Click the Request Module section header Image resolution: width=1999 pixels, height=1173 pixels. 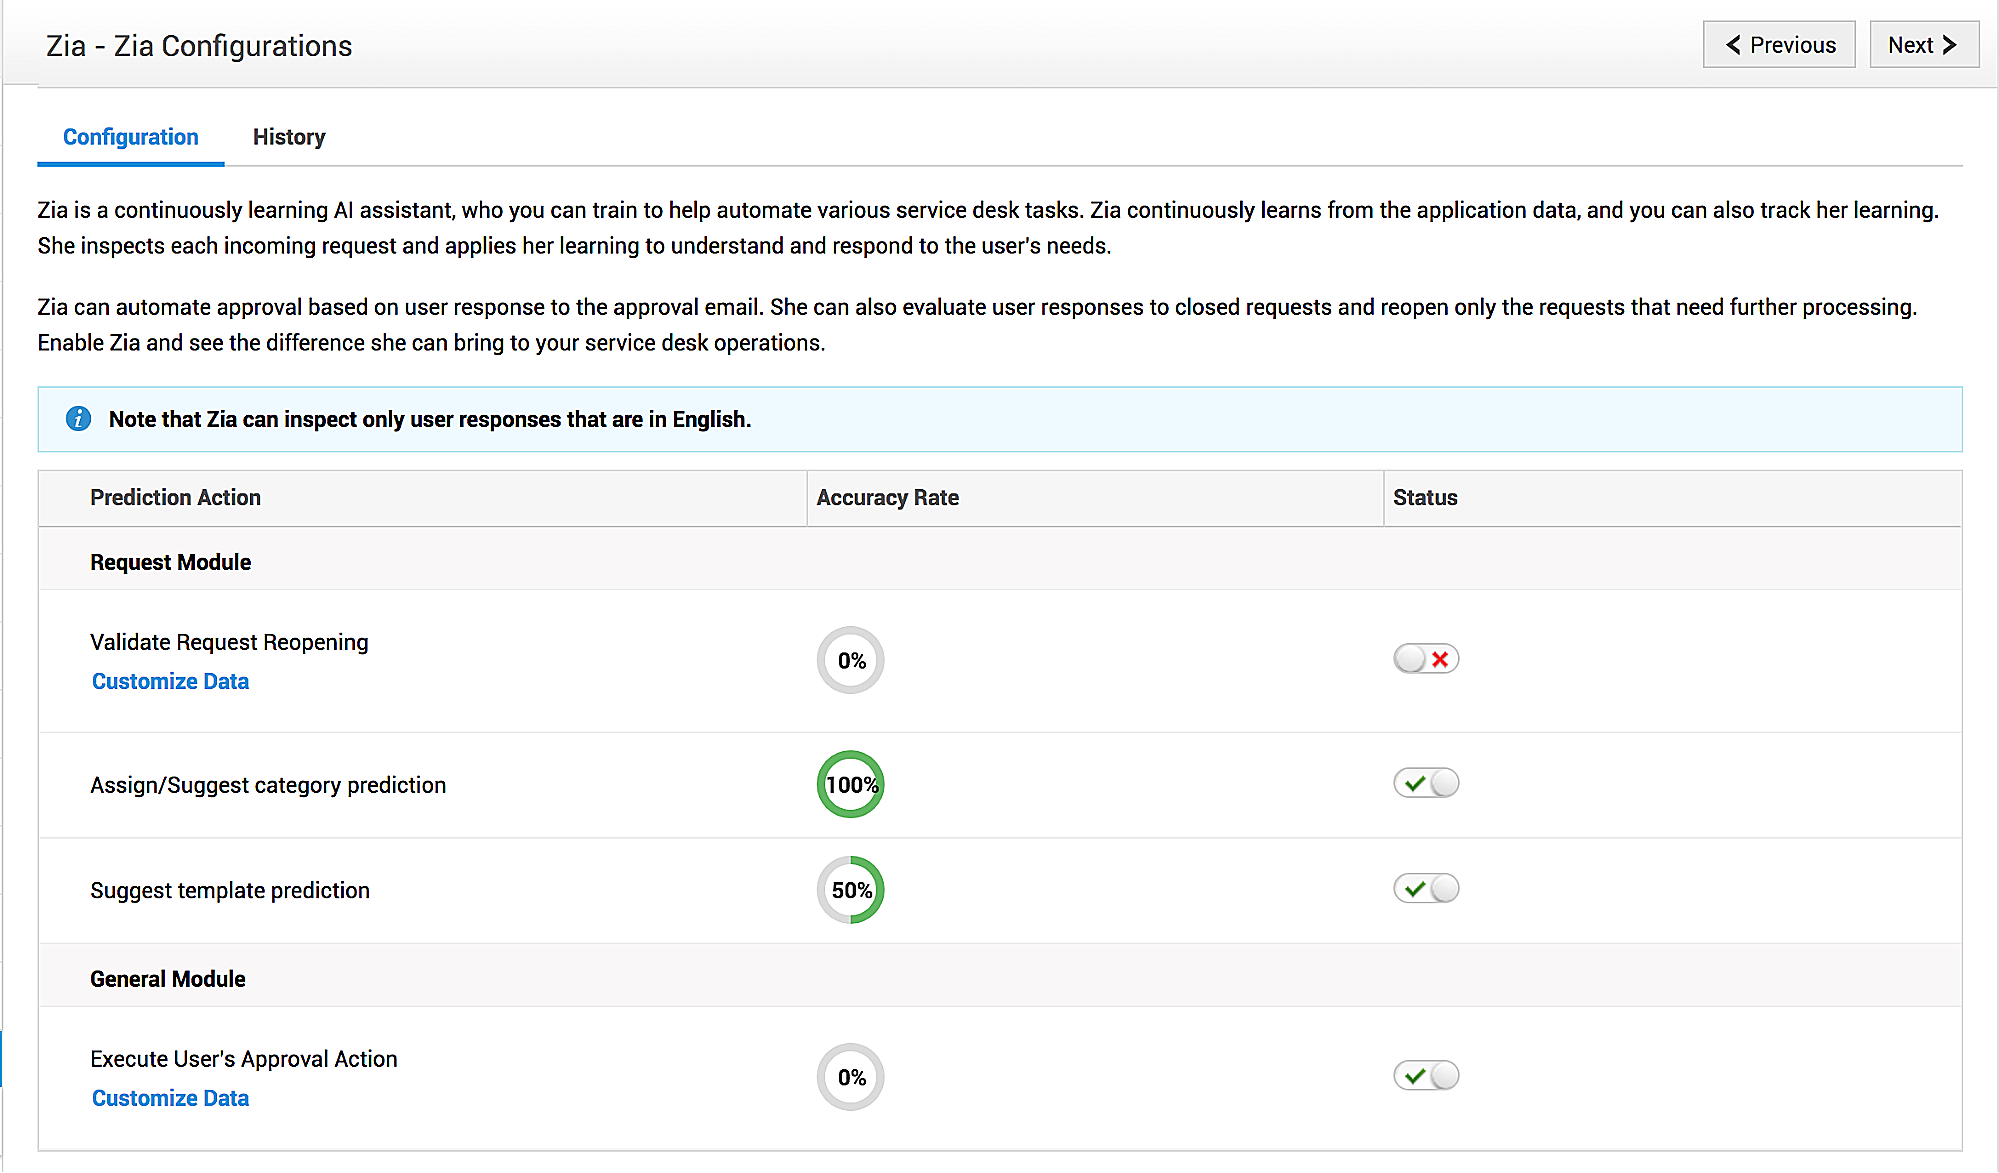pyautogui.click(x=170, y=562)
